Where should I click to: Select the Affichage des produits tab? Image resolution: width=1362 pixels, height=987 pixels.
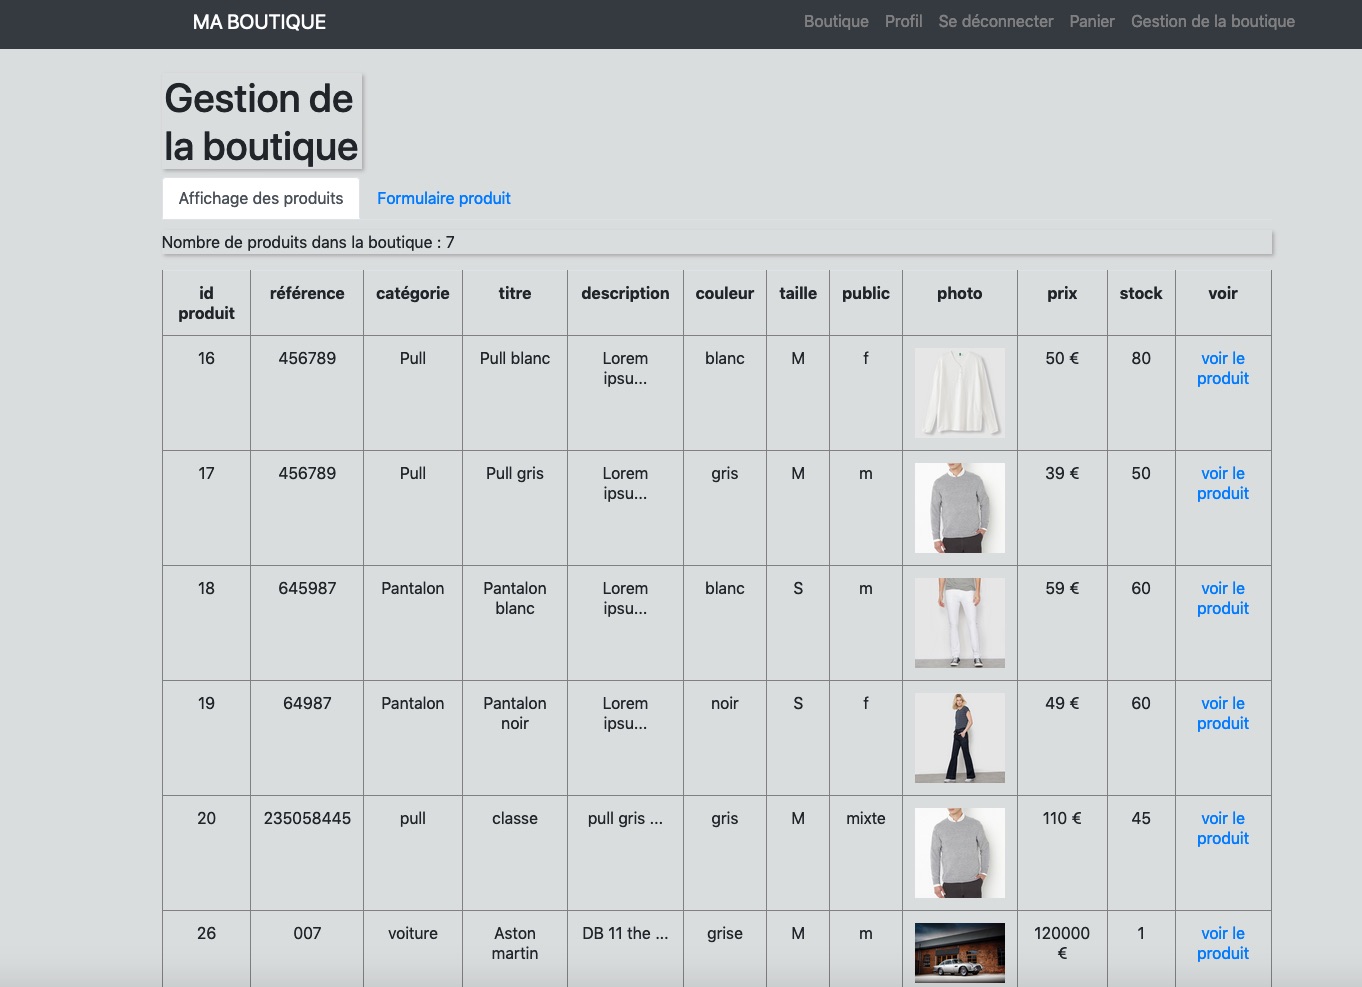point(260,198)
